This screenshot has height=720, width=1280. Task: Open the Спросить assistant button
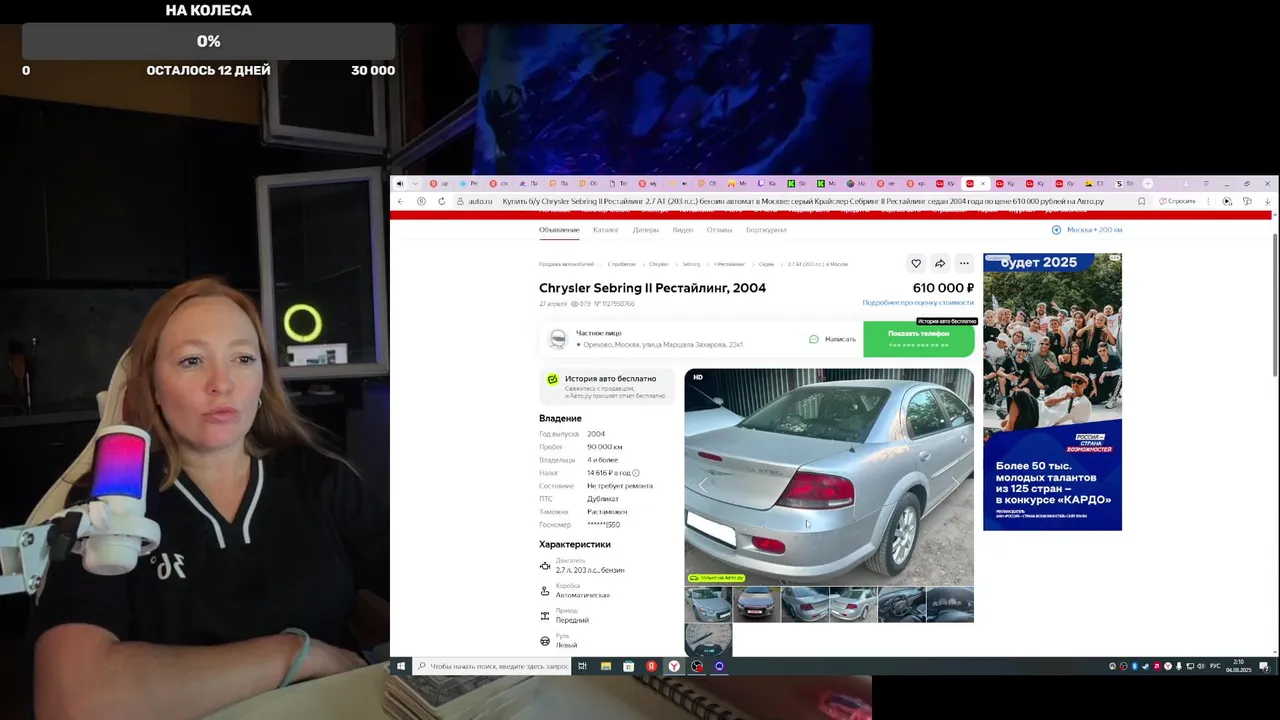coord(1177,201)
